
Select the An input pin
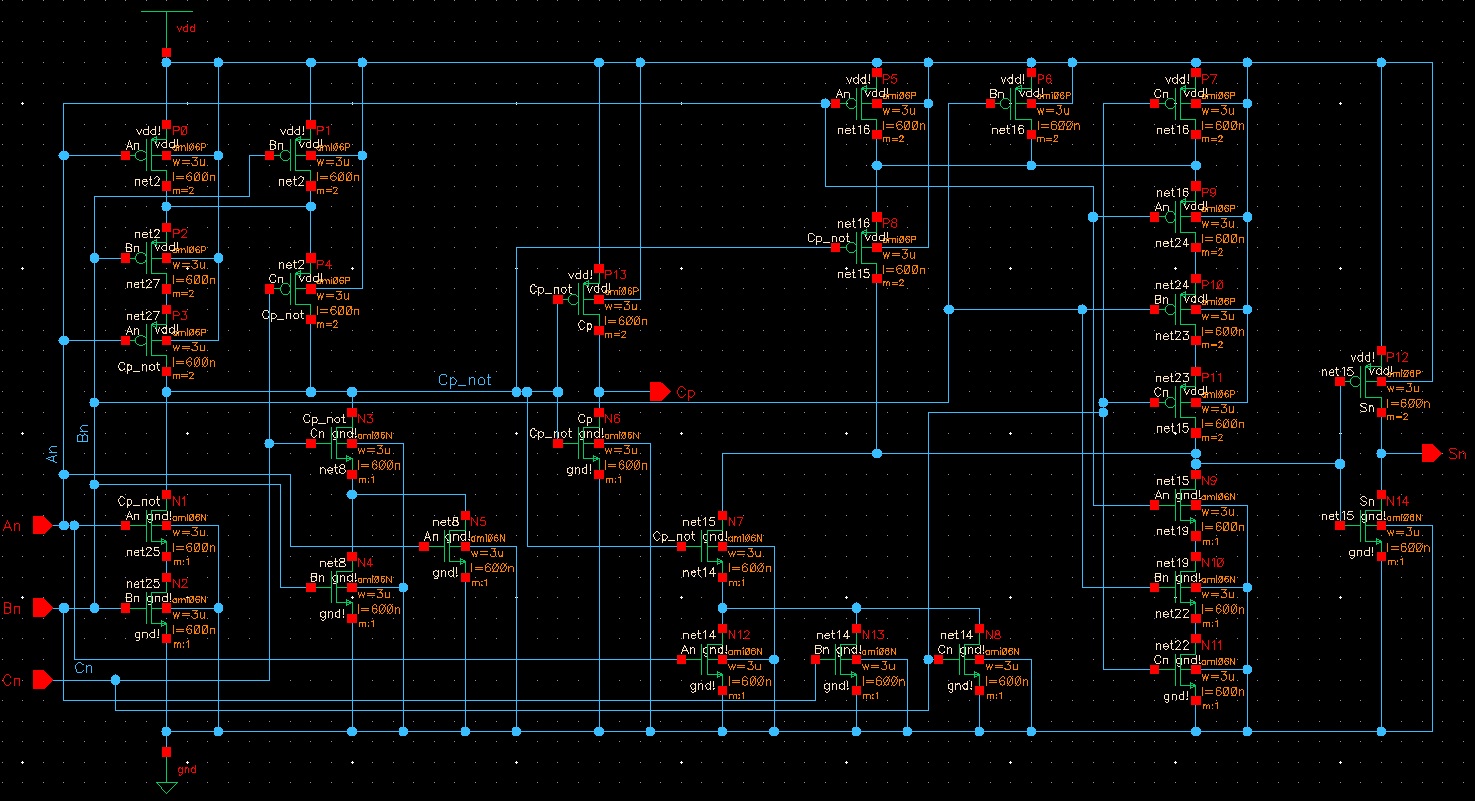[x=42, y=525]
